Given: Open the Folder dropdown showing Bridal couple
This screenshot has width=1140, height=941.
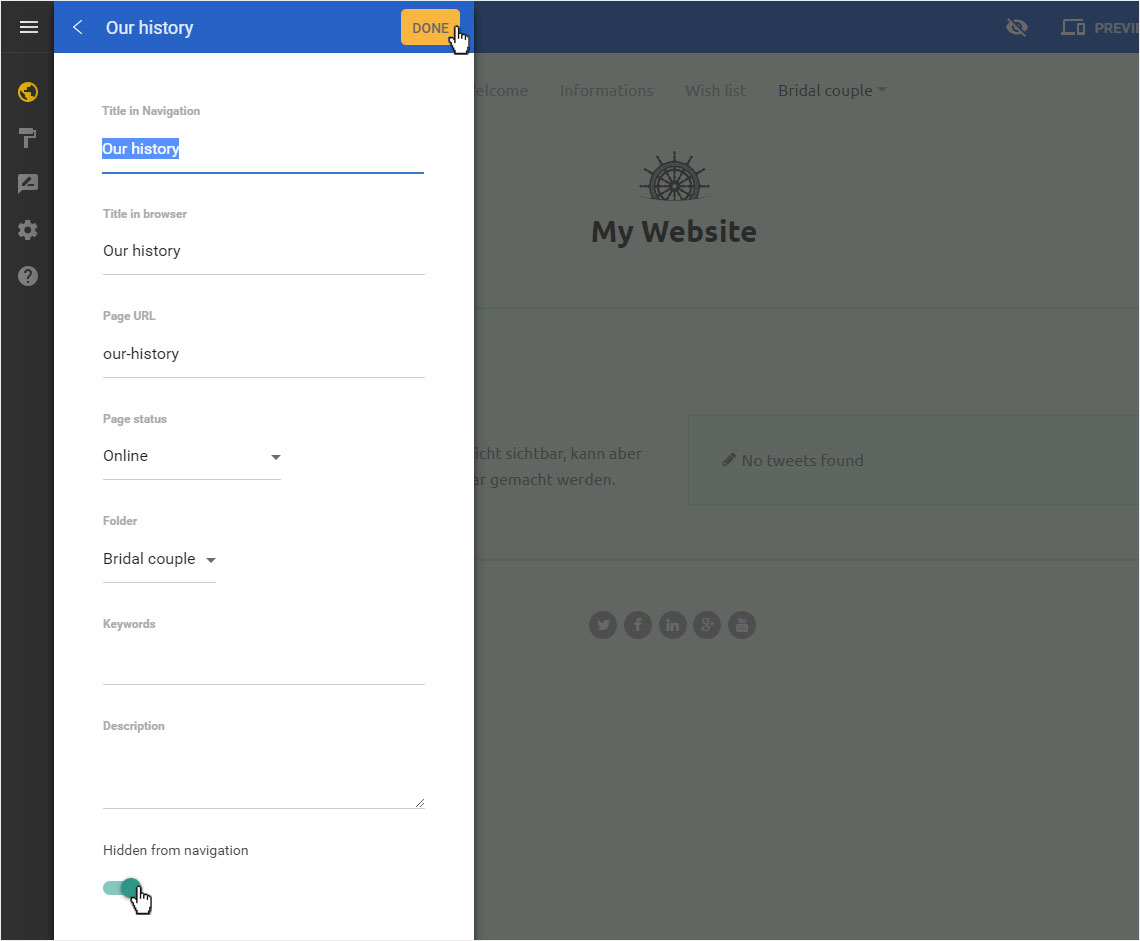Looking at the screenshot, I should (159, 559).
